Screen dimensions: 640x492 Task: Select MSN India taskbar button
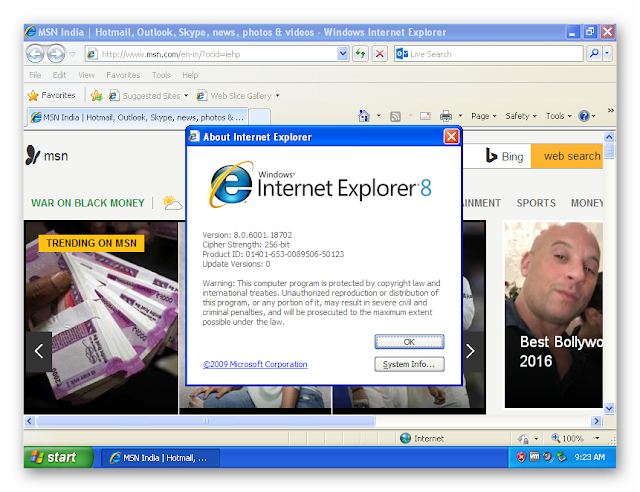tap(160, 458)
